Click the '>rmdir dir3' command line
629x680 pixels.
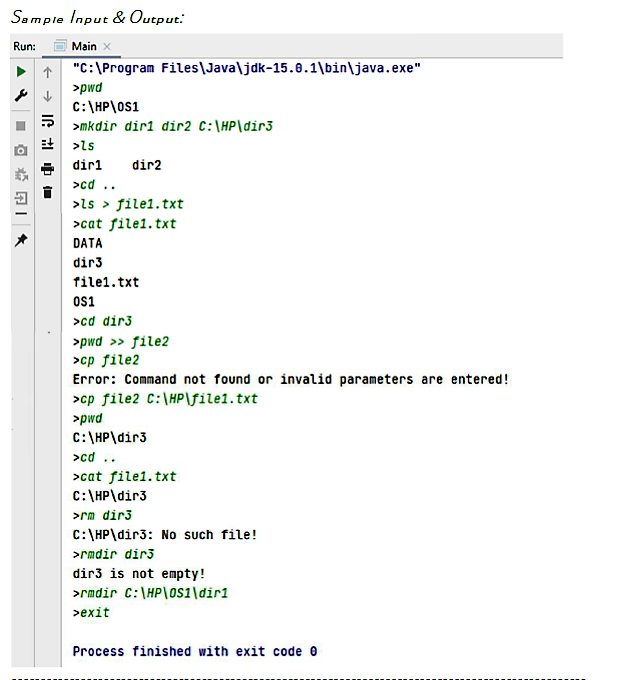pos(113,554)
